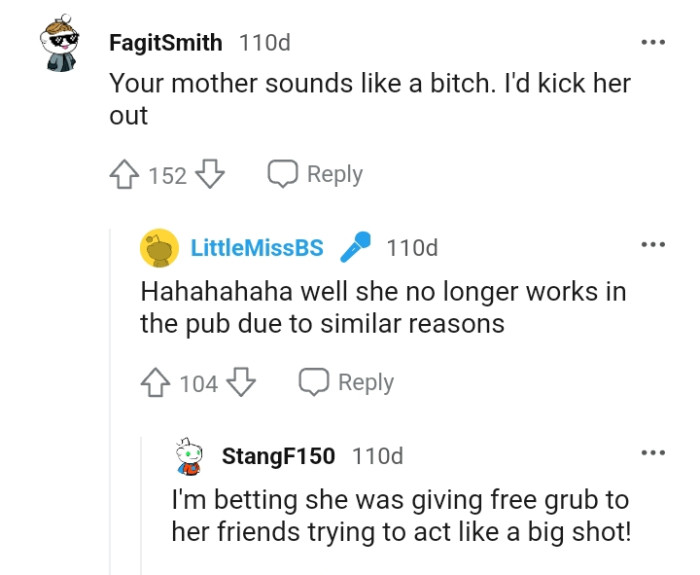Click the 110d timestamp on FagitSmith's comment
Viewport: 700px width, 575px height.
coord(265,43)
